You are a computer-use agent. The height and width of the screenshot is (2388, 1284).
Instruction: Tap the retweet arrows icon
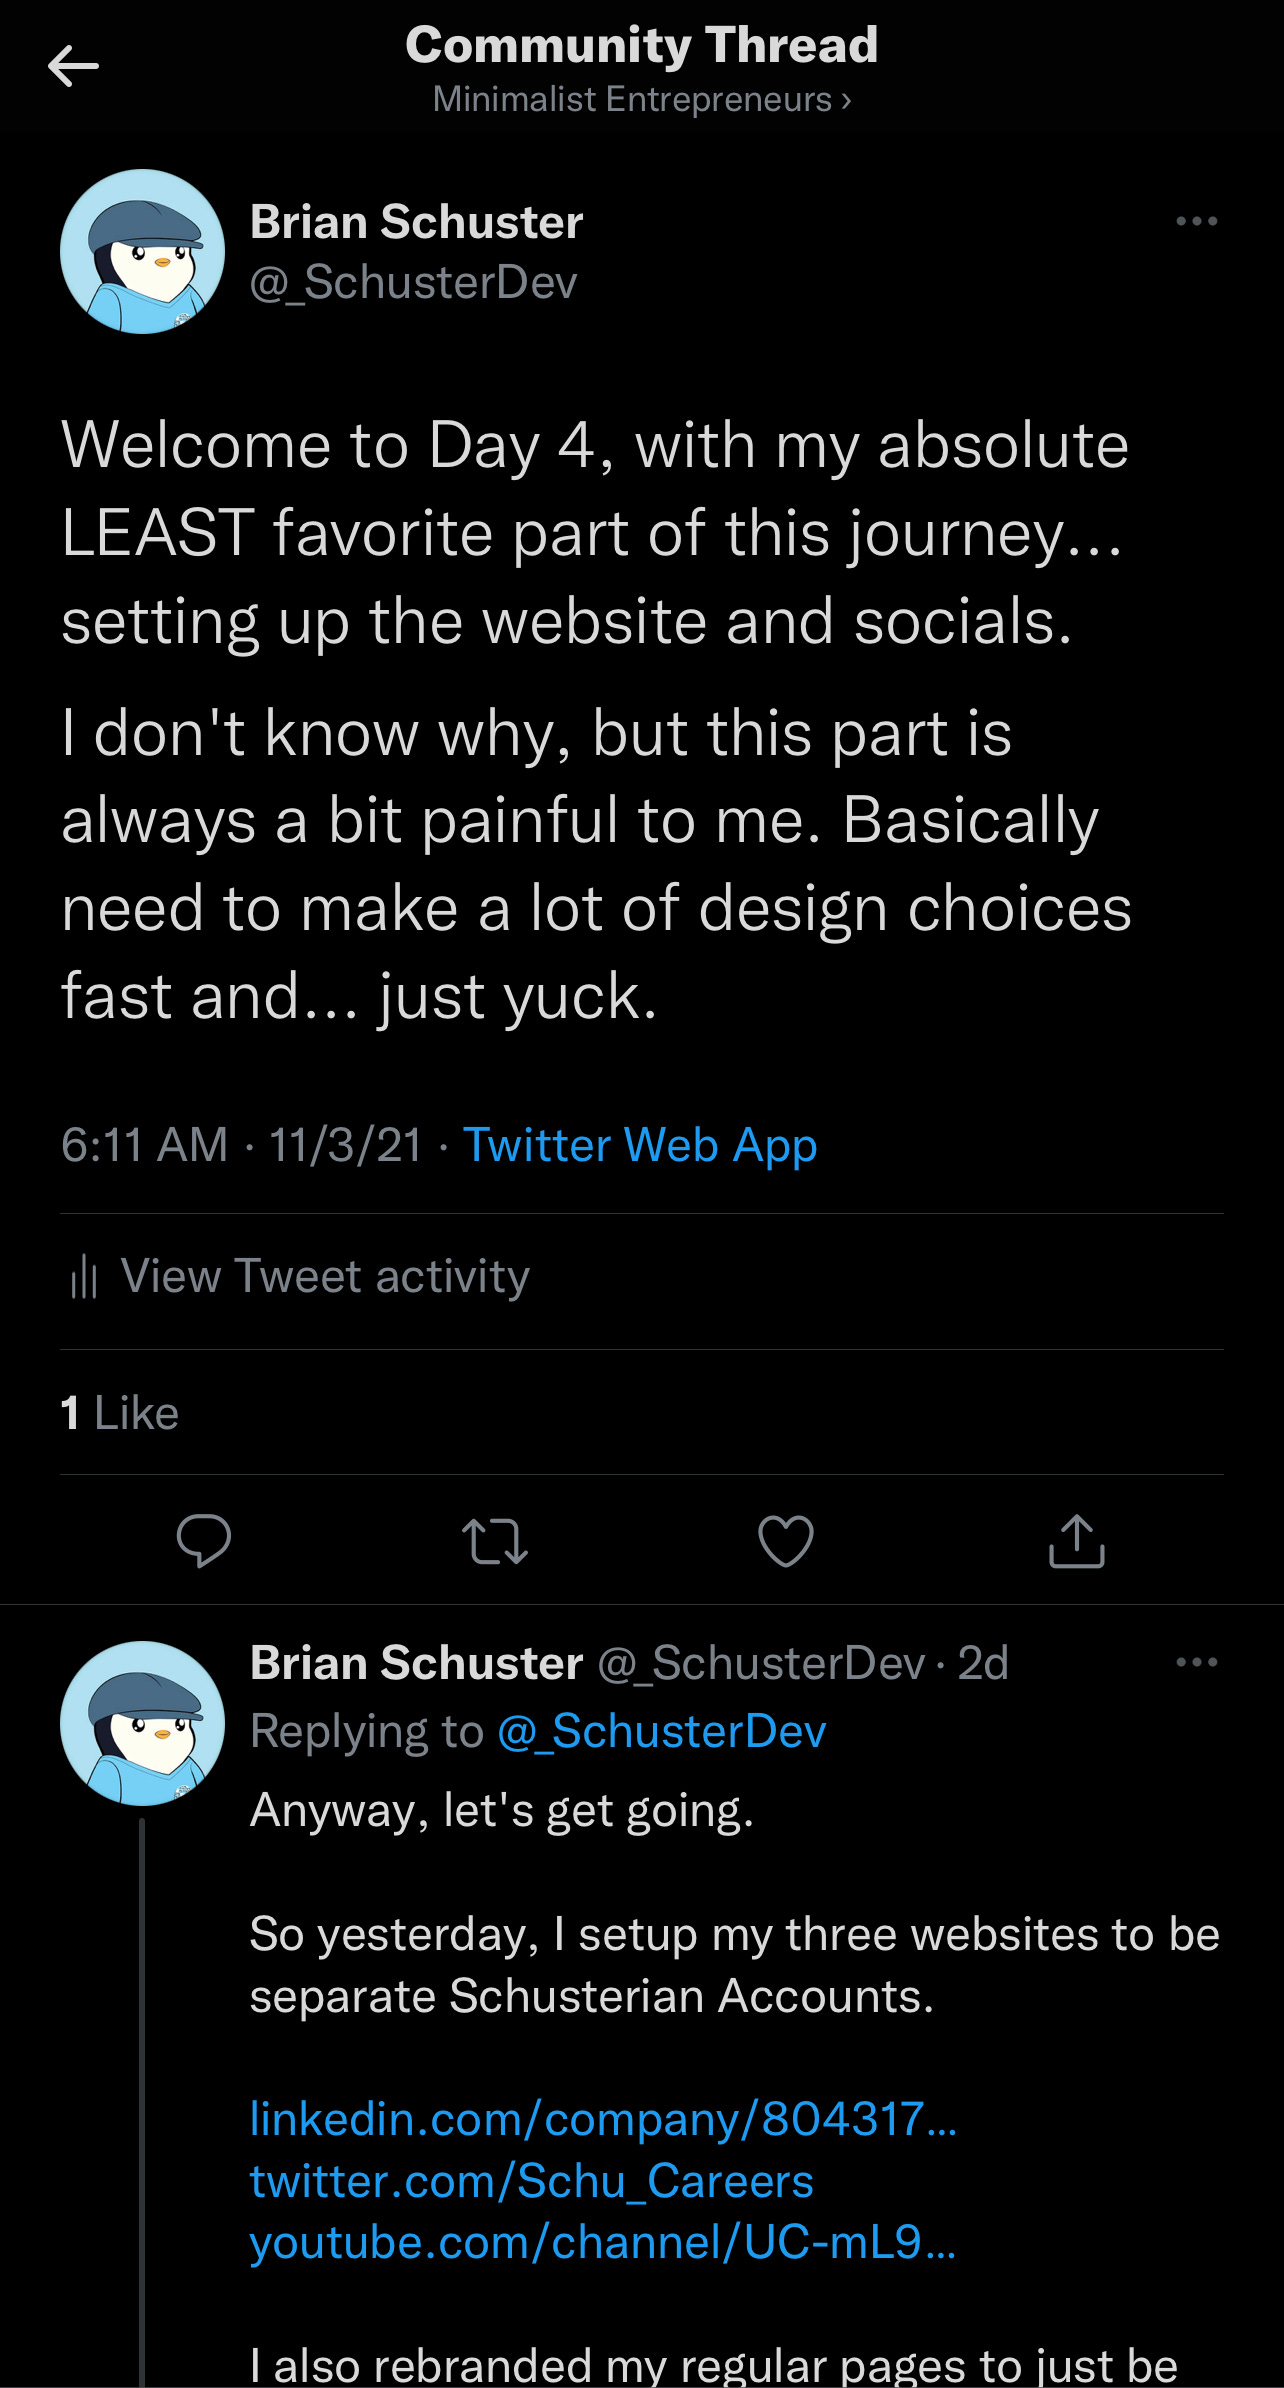coord(494,1541)
